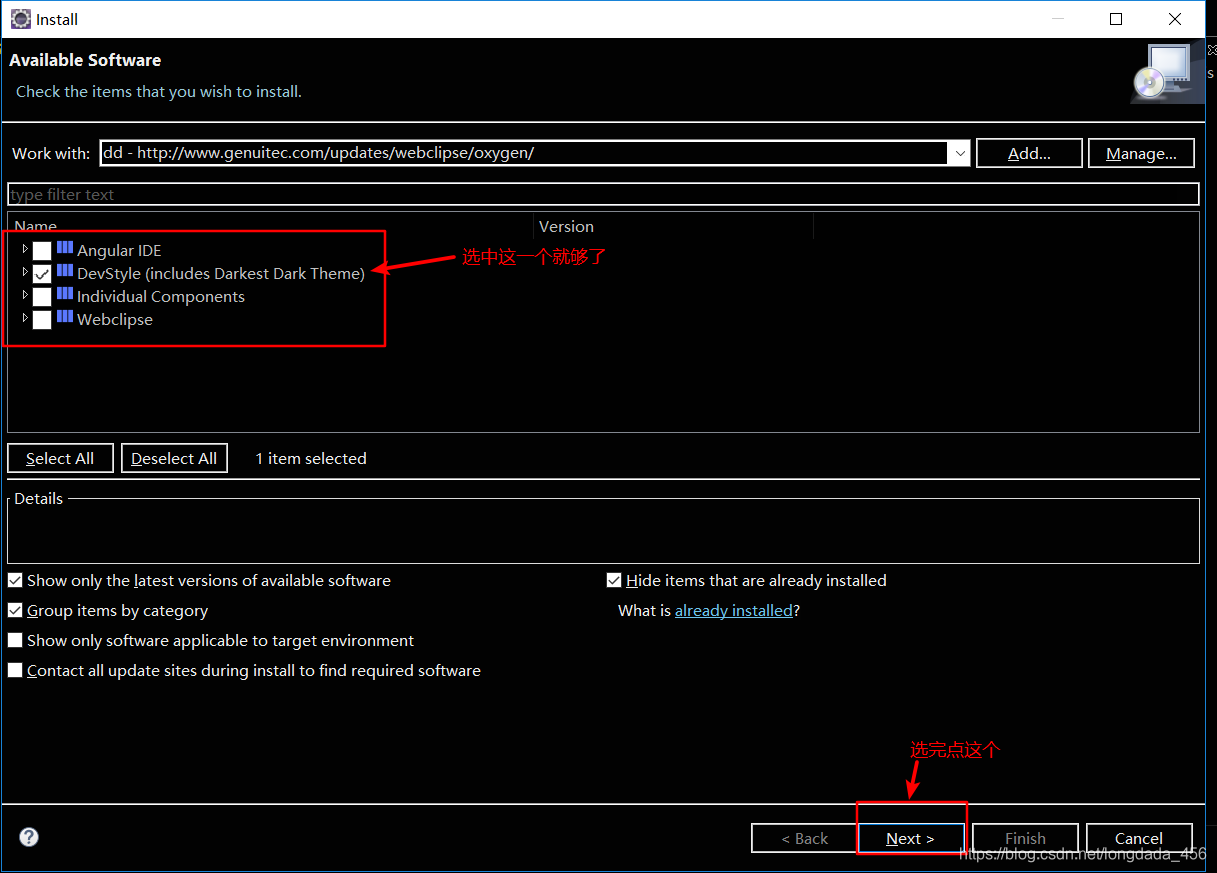This screenshot has height=873, width=1217.
Task: Check the Angular IDE checkbox
Action: click(x=42, y=251)
